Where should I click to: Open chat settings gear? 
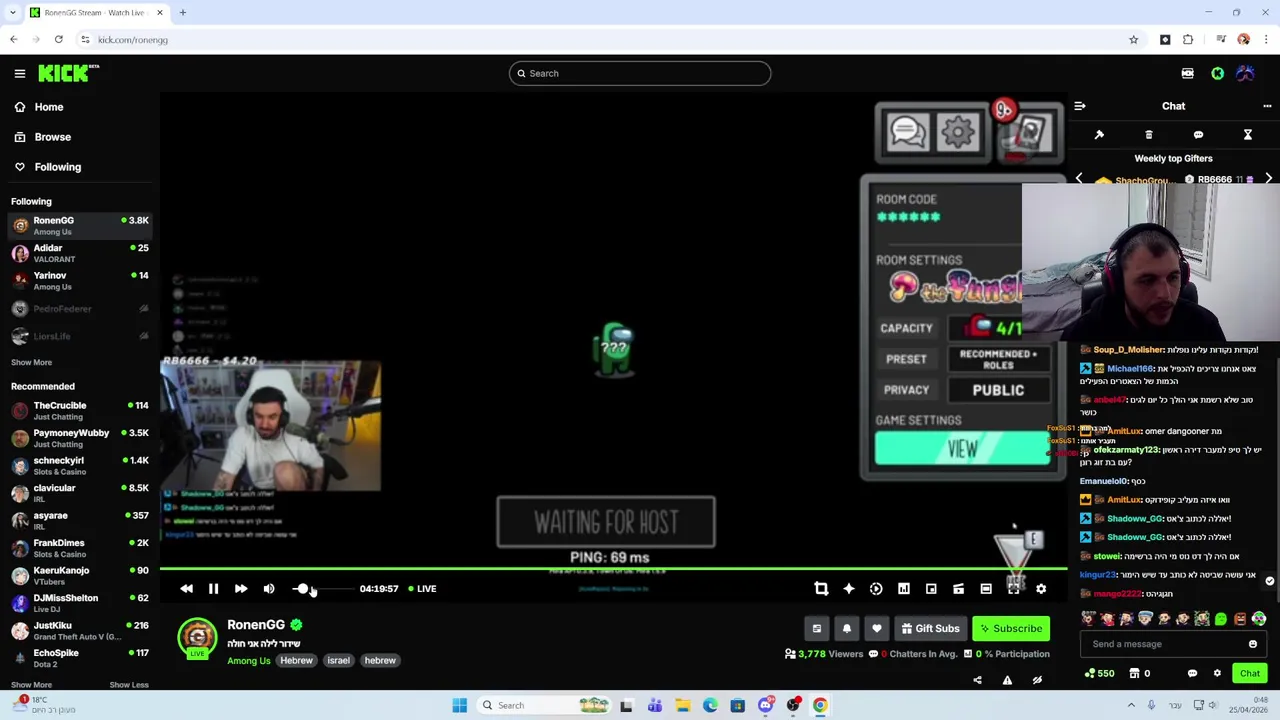1217,674
